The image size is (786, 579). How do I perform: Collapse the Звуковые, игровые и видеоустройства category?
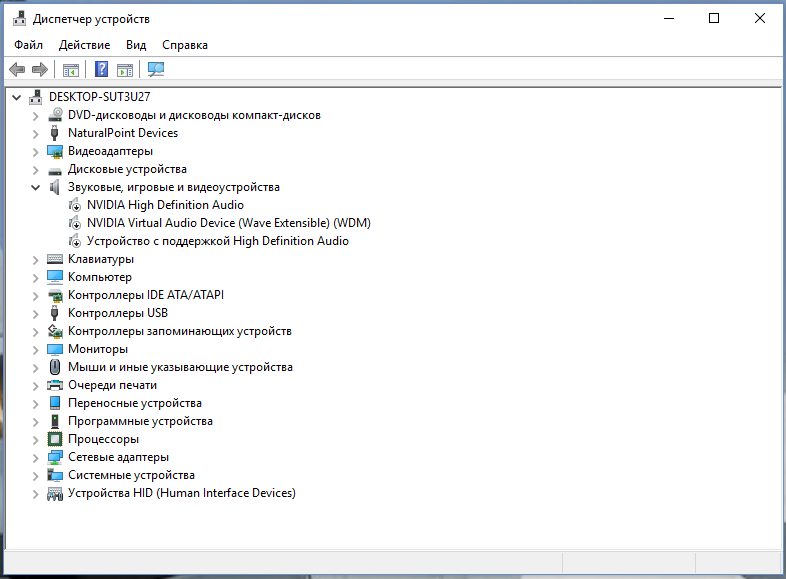pyautogui.click(x=36, y=188)
